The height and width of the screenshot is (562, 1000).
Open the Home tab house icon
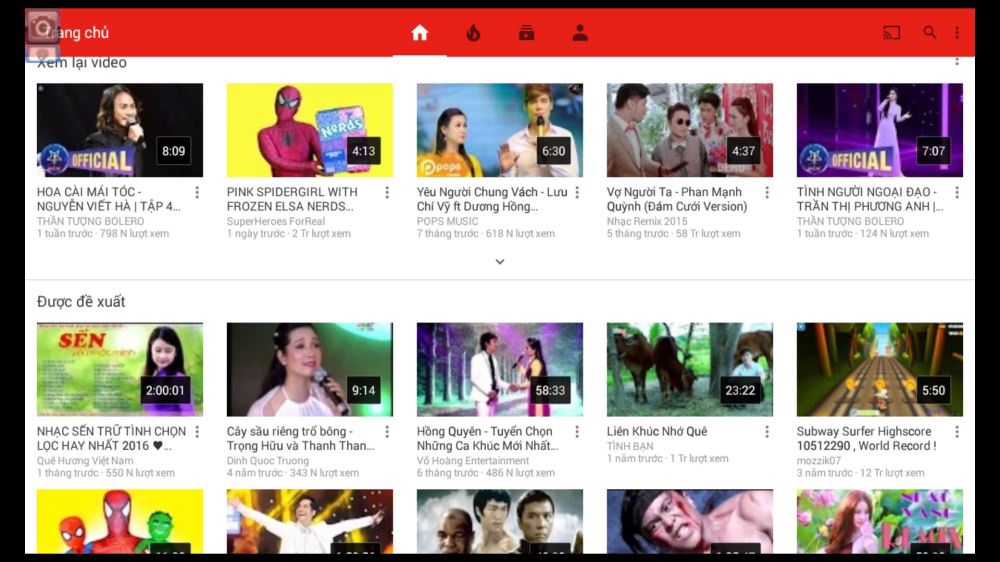point(420,33)
